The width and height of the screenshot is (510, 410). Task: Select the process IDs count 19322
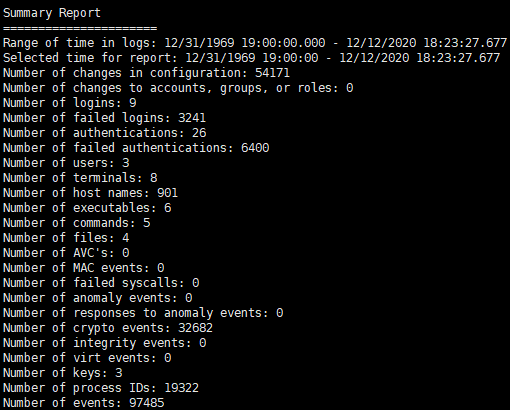click(181, 388)
